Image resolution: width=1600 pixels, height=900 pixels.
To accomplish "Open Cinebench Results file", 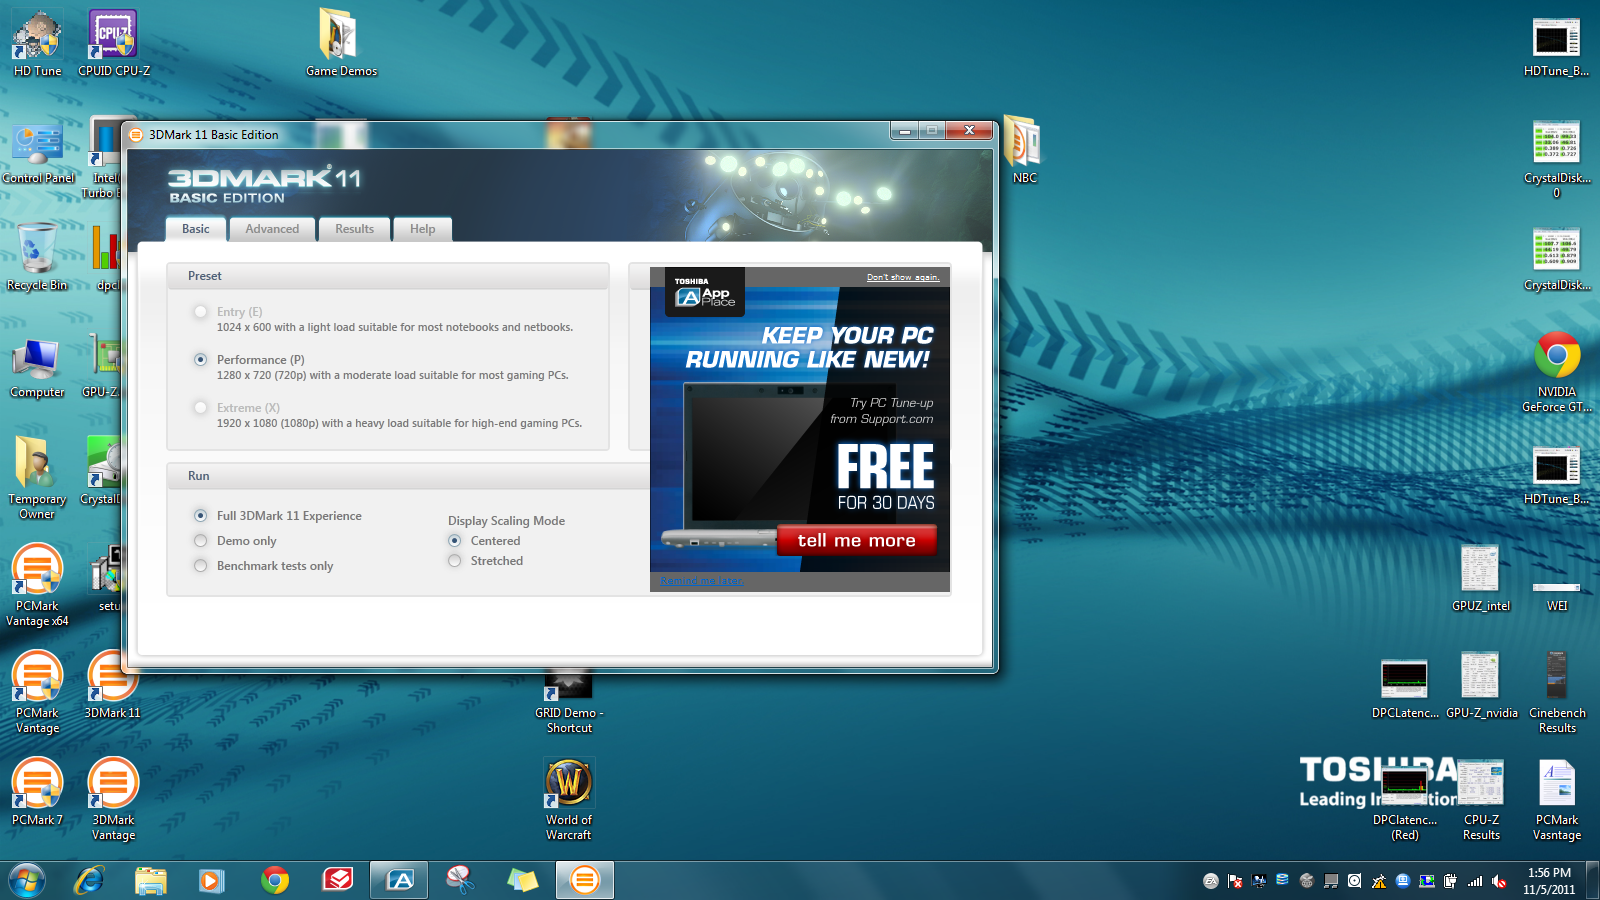I will (1557, 692).
